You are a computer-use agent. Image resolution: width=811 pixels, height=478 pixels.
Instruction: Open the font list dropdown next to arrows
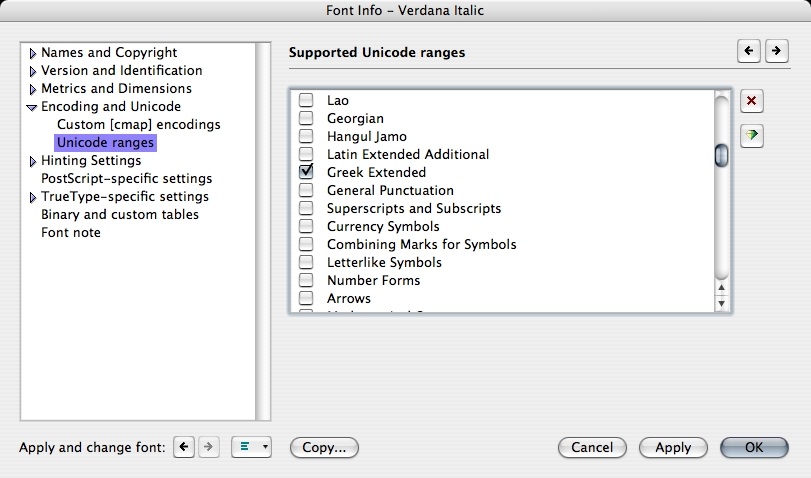click(x=251, y=447)
